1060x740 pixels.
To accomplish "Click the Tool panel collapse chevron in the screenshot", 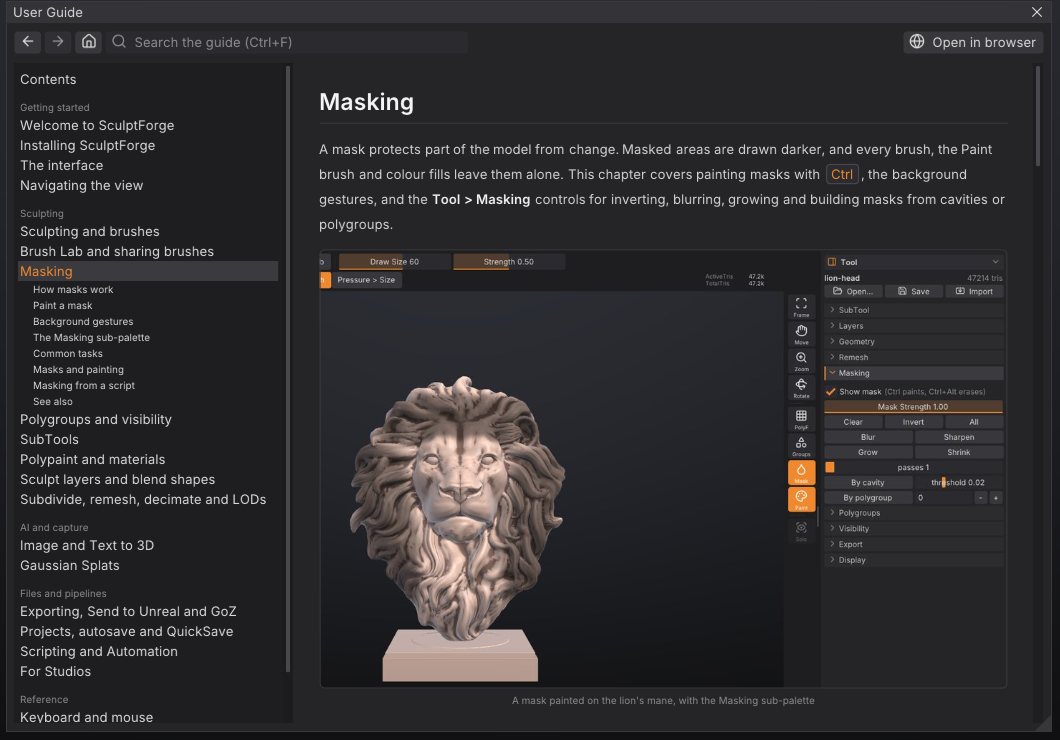I will coord(995,262).
